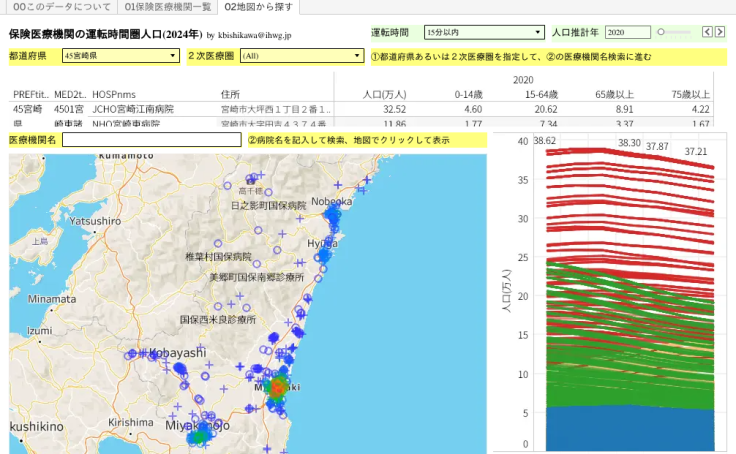Click the 15-64歳 value 20.62

545,109
